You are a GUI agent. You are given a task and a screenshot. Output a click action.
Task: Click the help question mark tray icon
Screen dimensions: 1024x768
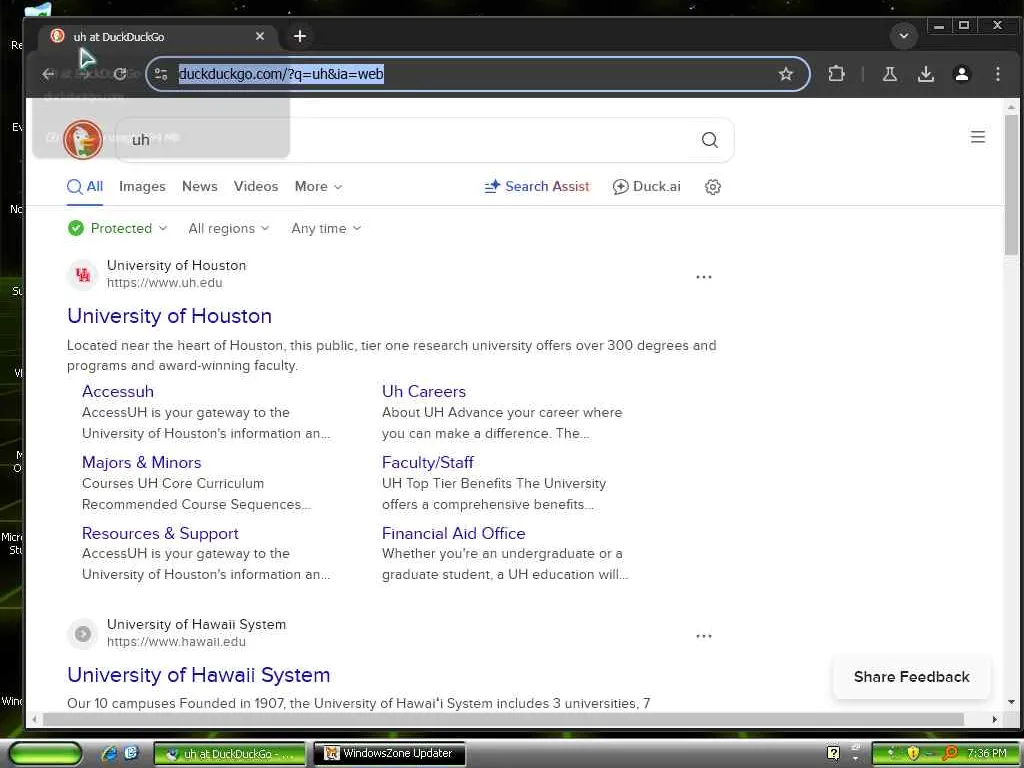833,753
